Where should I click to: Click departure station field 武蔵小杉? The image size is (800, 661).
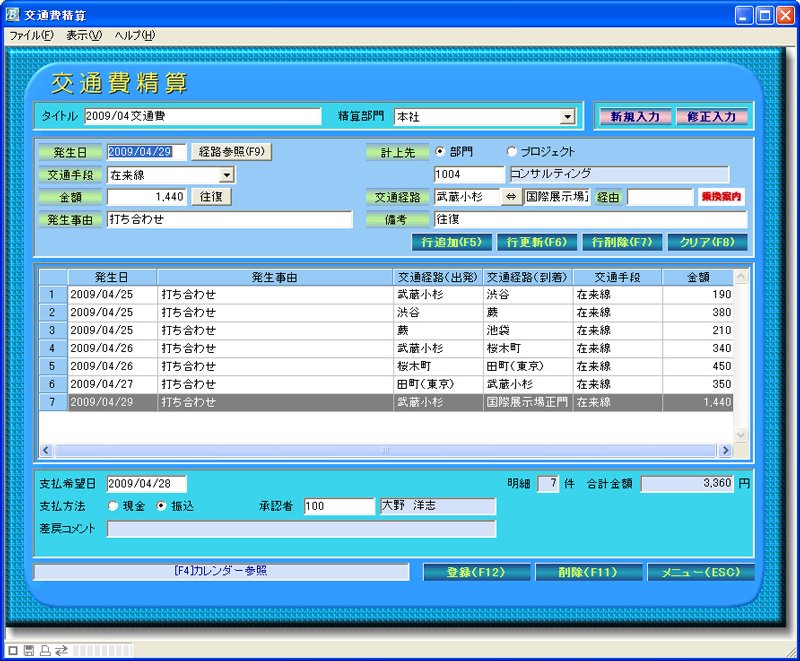pos(467,197)
